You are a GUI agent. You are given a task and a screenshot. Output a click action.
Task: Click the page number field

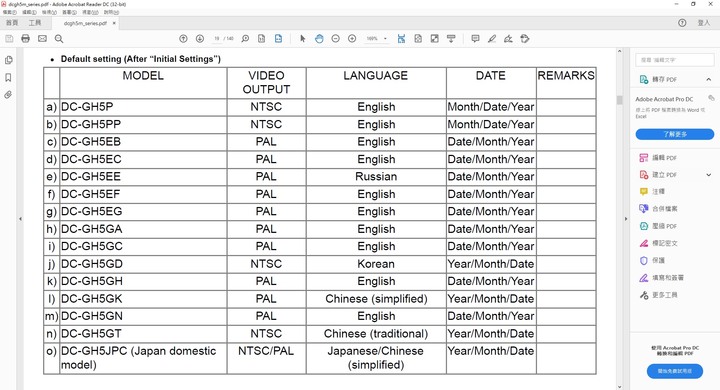click(217, 39)
